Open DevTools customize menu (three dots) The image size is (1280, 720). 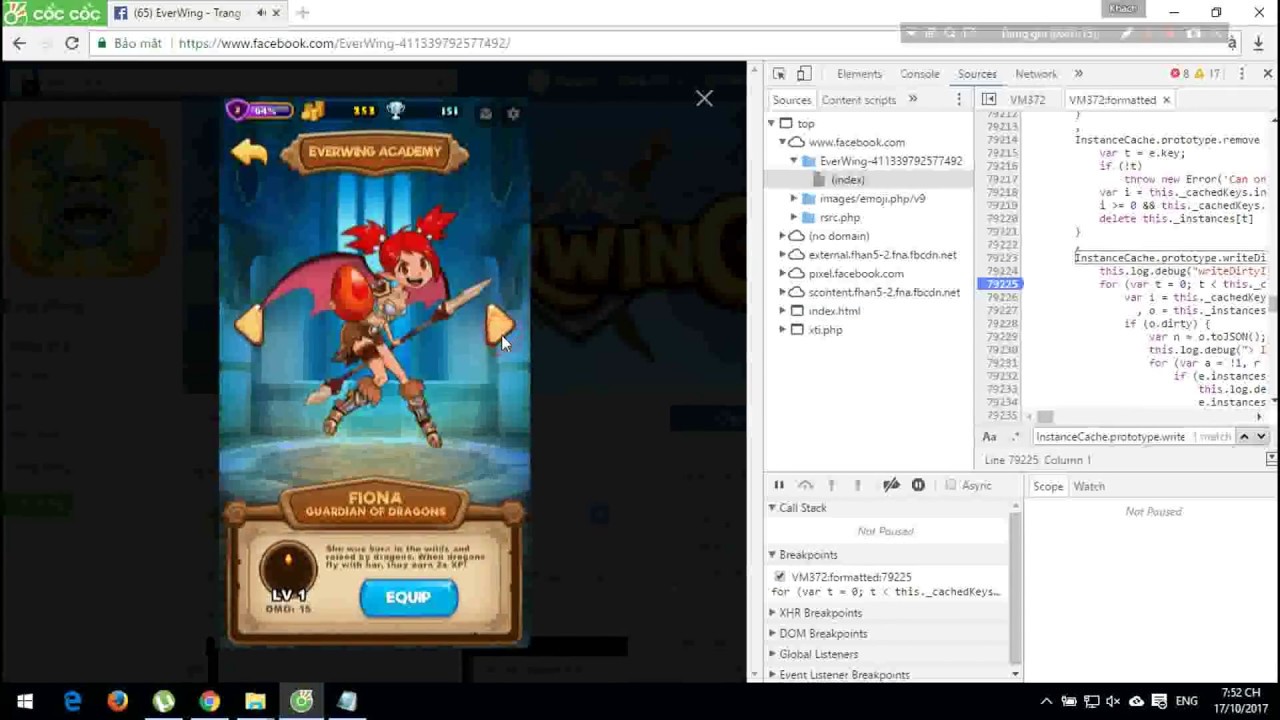point(1241,74)
